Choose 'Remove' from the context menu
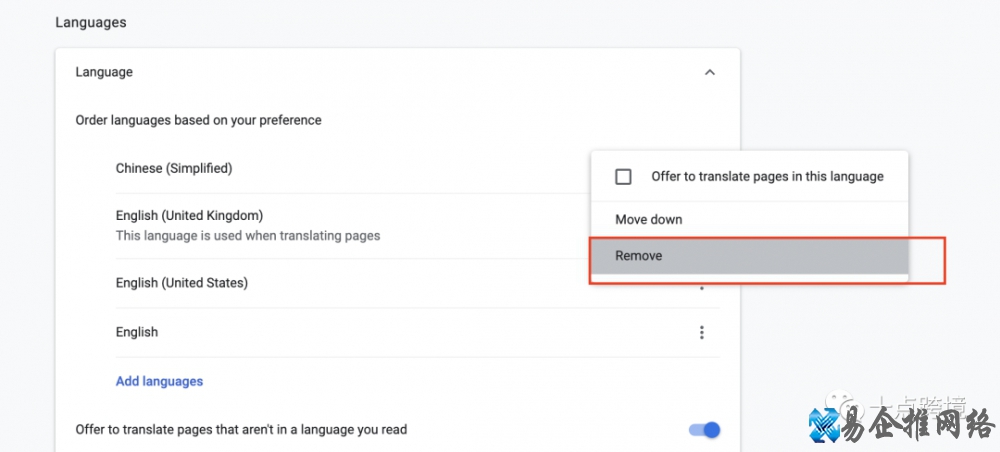This screenshot has width=1000, height=452. [639, 256]
